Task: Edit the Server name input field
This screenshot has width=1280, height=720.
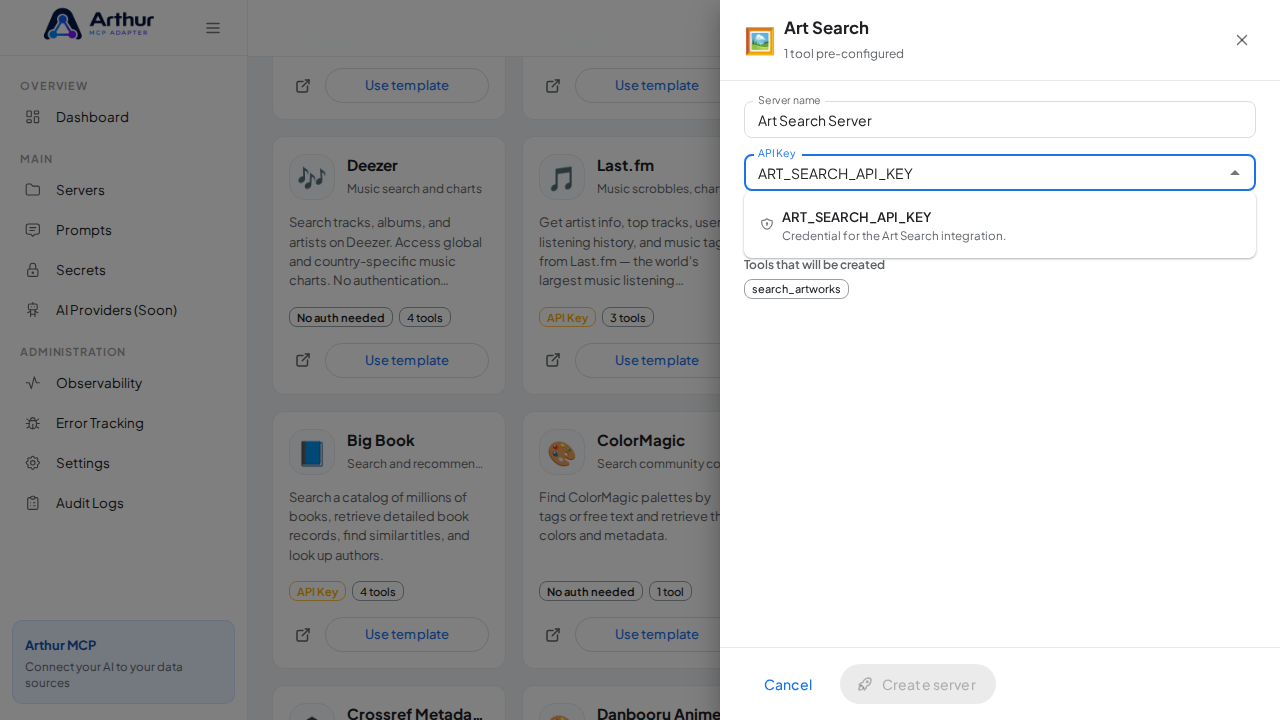Action: (x=1000, y=120)
